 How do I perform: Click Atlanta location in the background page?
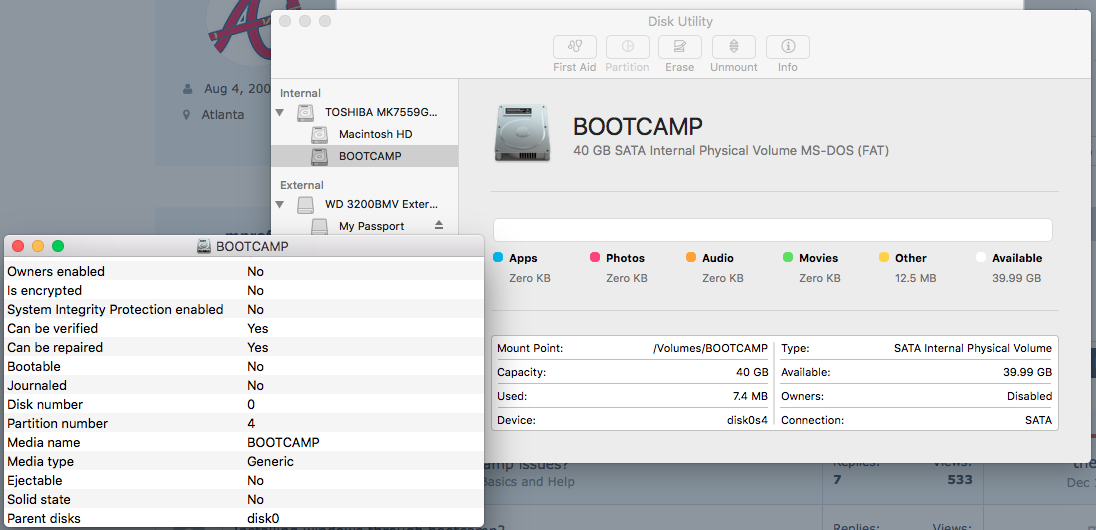click(x=223, y=115)
